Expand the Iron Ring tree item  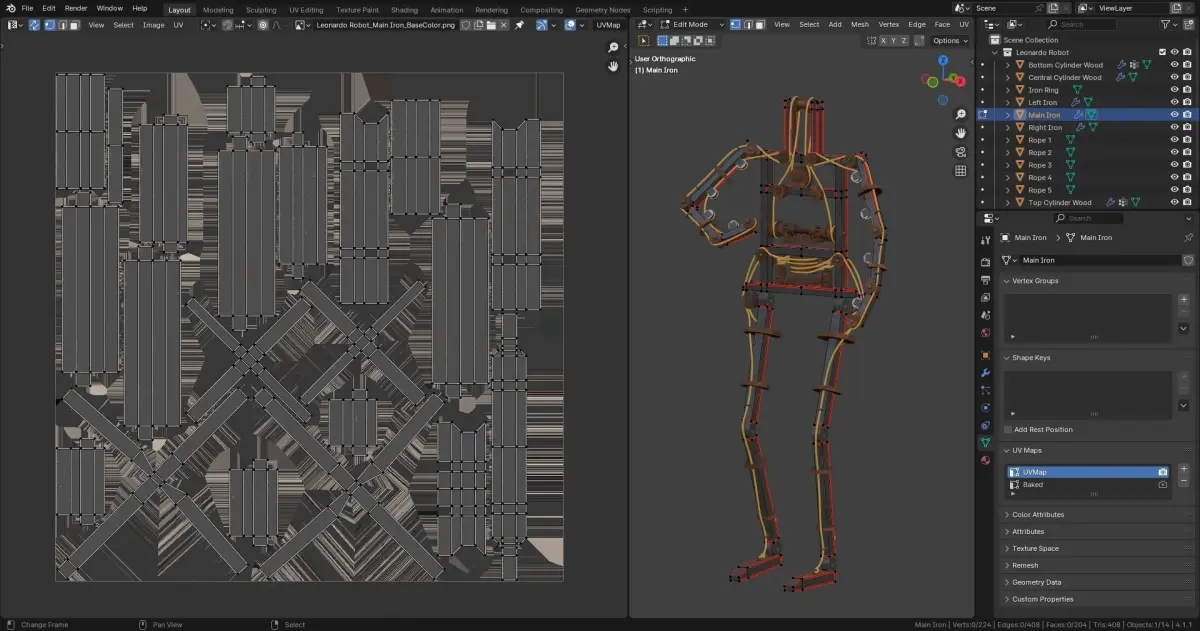pos(1008,90)
